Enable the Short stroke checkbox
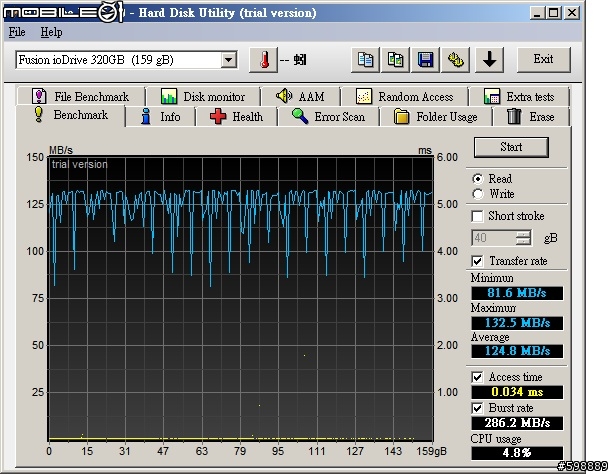 [x=477, y=216]
